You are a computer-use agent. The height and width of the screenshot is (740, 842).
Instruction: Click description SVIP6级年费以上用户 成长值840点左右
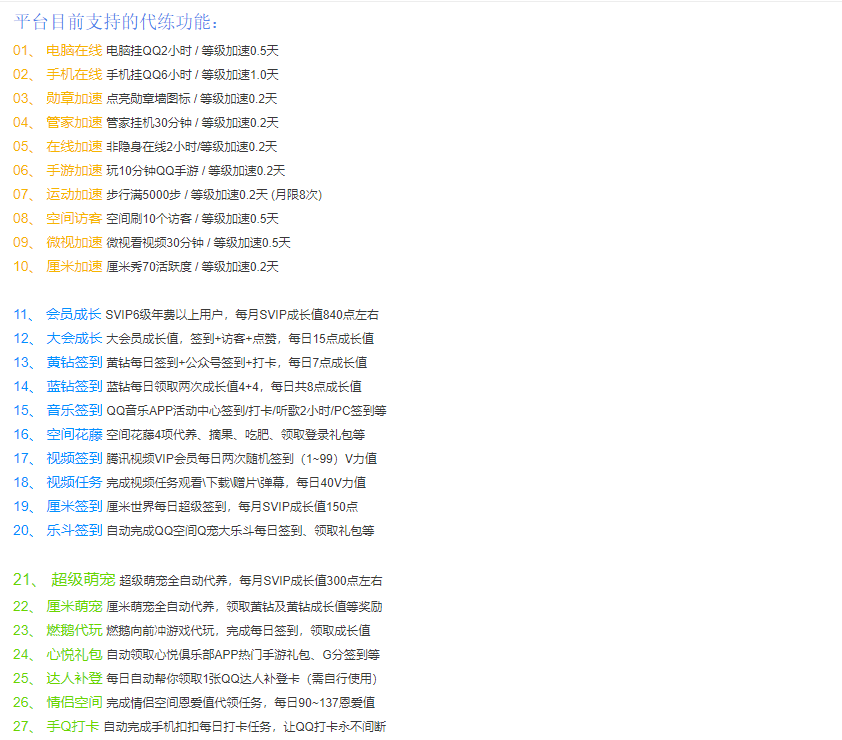tap(242, 315)
